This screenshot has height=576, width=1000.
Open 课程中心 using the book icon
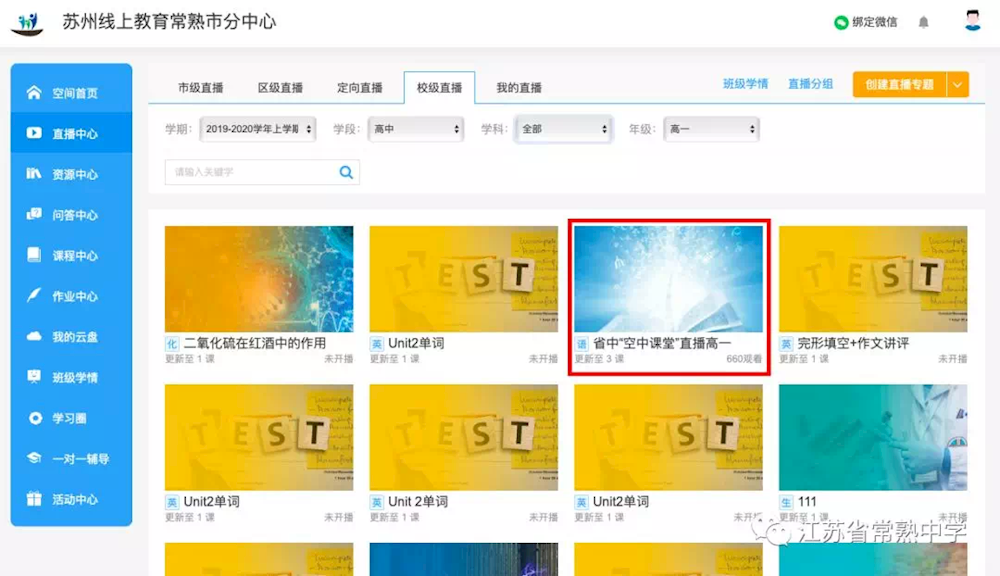[34, 255]
